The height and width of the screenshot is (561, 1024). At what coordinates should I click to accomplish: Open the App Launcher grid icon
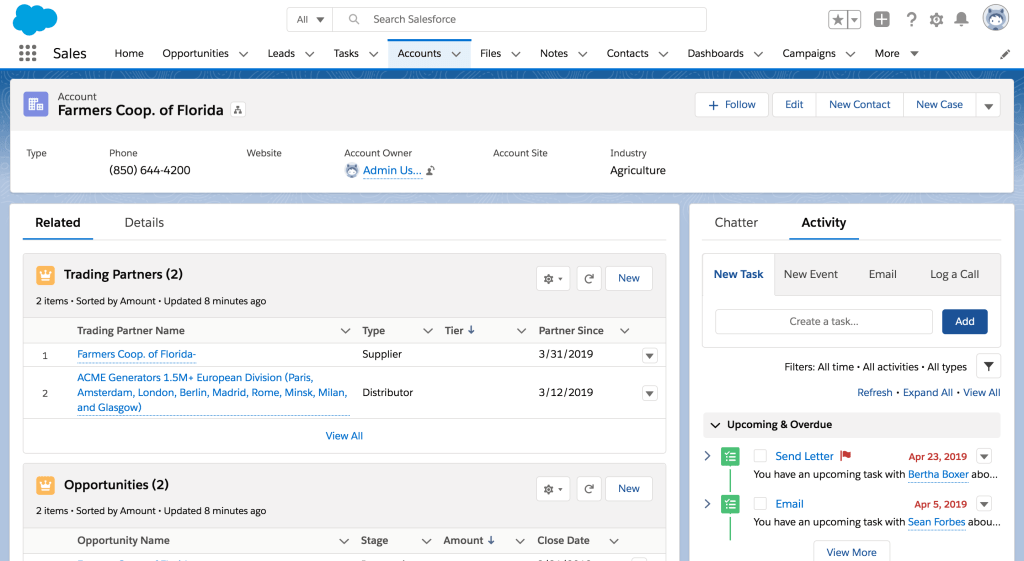coord(27,53)
